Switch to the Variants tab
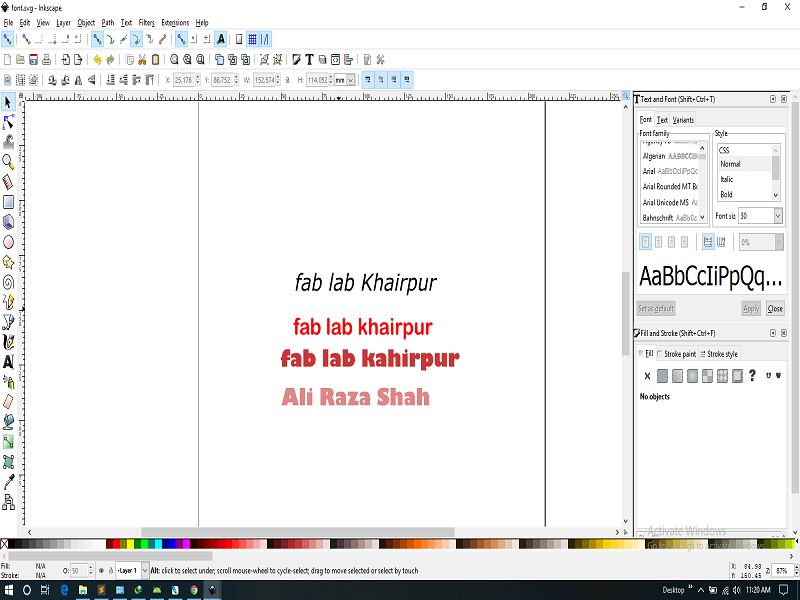 683,120
